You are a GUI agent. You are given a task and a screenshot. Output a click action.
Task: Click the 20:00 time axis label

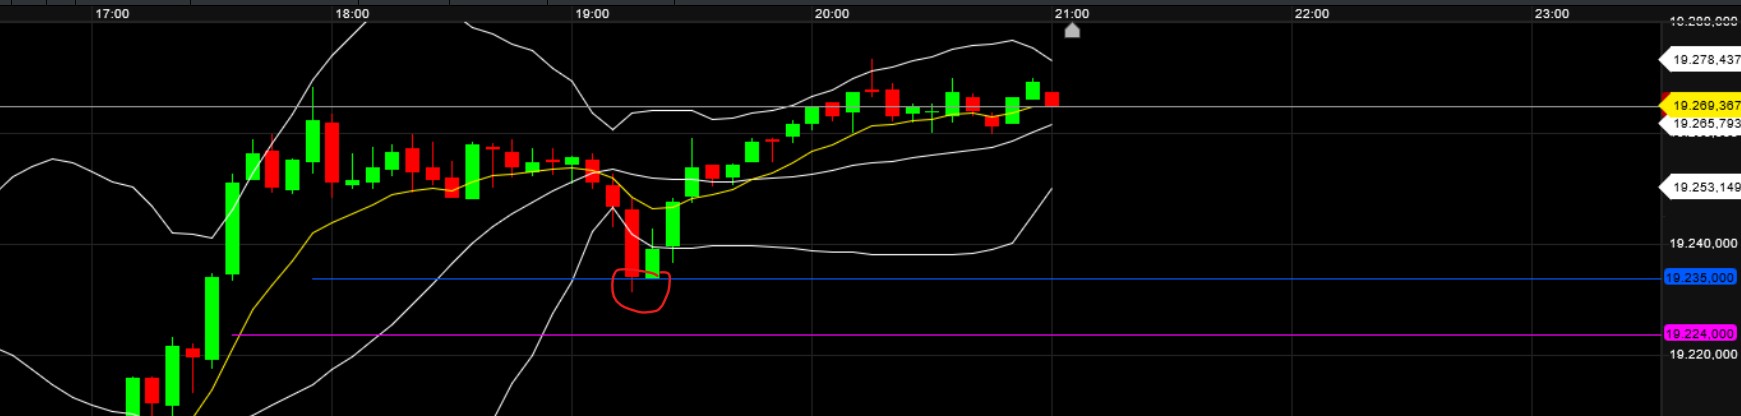click(x=832, y=14)
